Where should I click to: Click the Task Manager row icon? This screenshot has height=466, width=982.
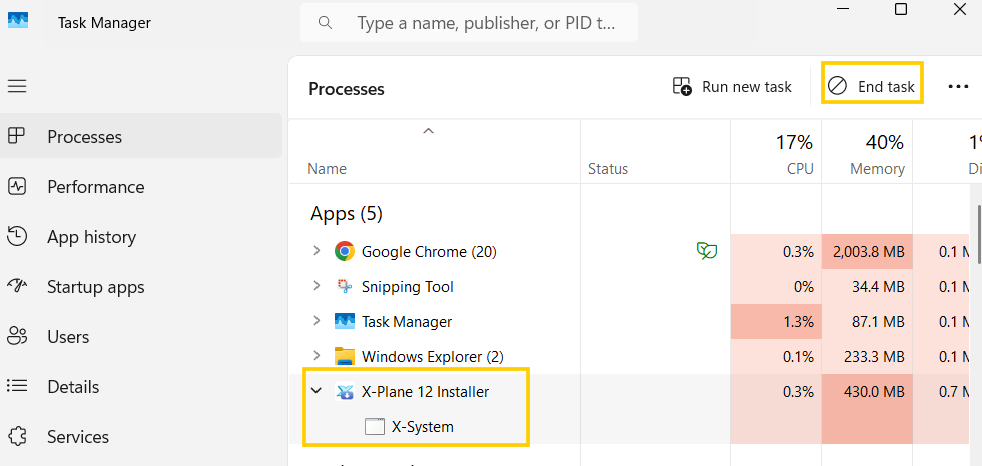point(345,321)
